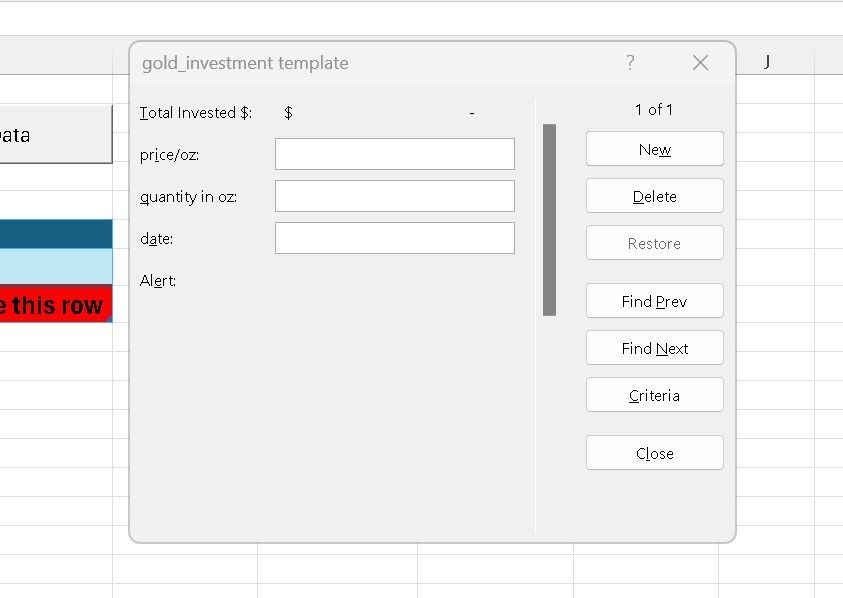This screenshot has width=843, height=598.
Task: Click the New record button
Action: (654, 148)
